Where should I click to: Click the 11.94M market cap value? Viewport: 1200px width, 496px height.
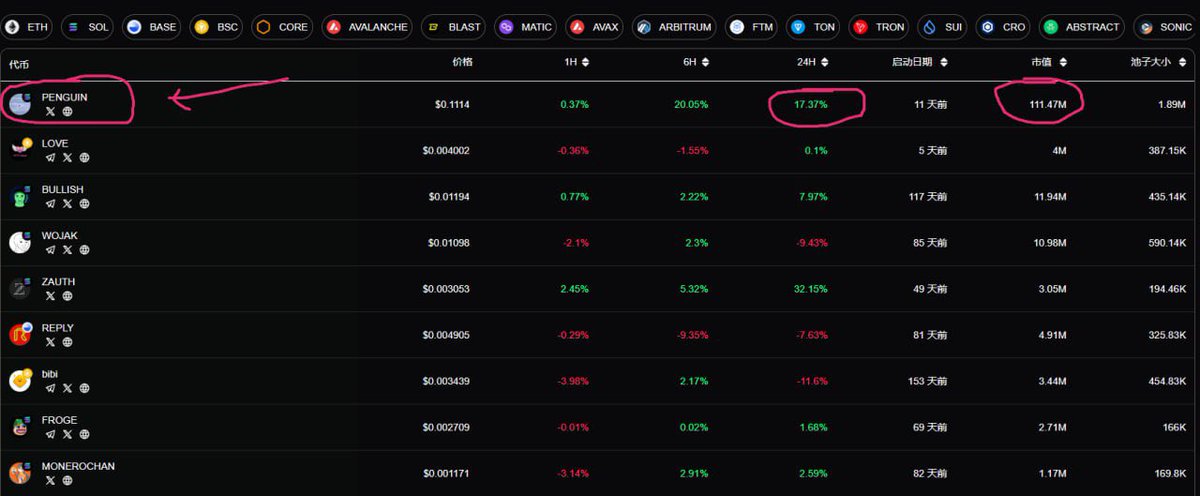coord(1049,197)
